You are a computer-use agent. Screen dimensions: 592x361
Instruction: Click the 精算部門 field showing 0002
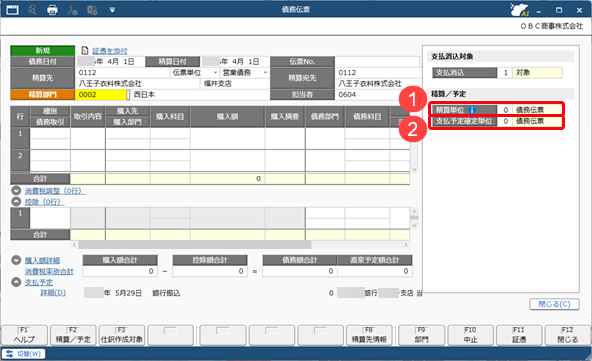(101, 94)
